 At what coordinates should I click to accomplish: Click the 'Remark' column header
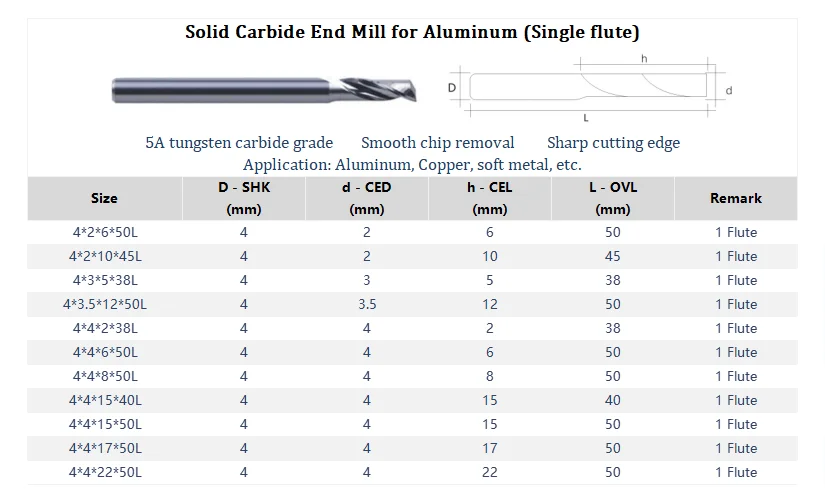736,199
